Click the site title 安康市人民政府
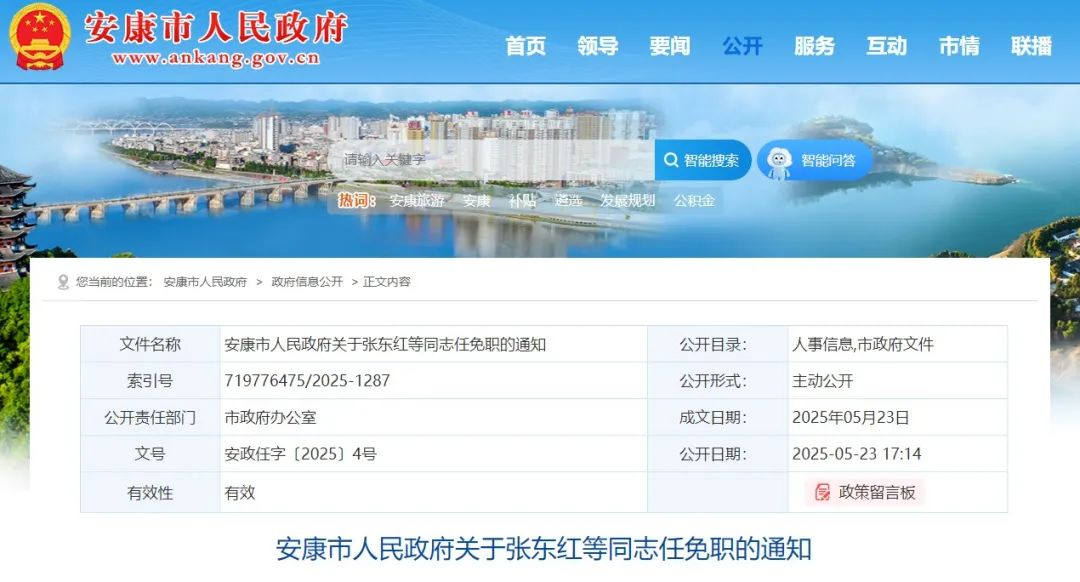 tap(216, 28)
